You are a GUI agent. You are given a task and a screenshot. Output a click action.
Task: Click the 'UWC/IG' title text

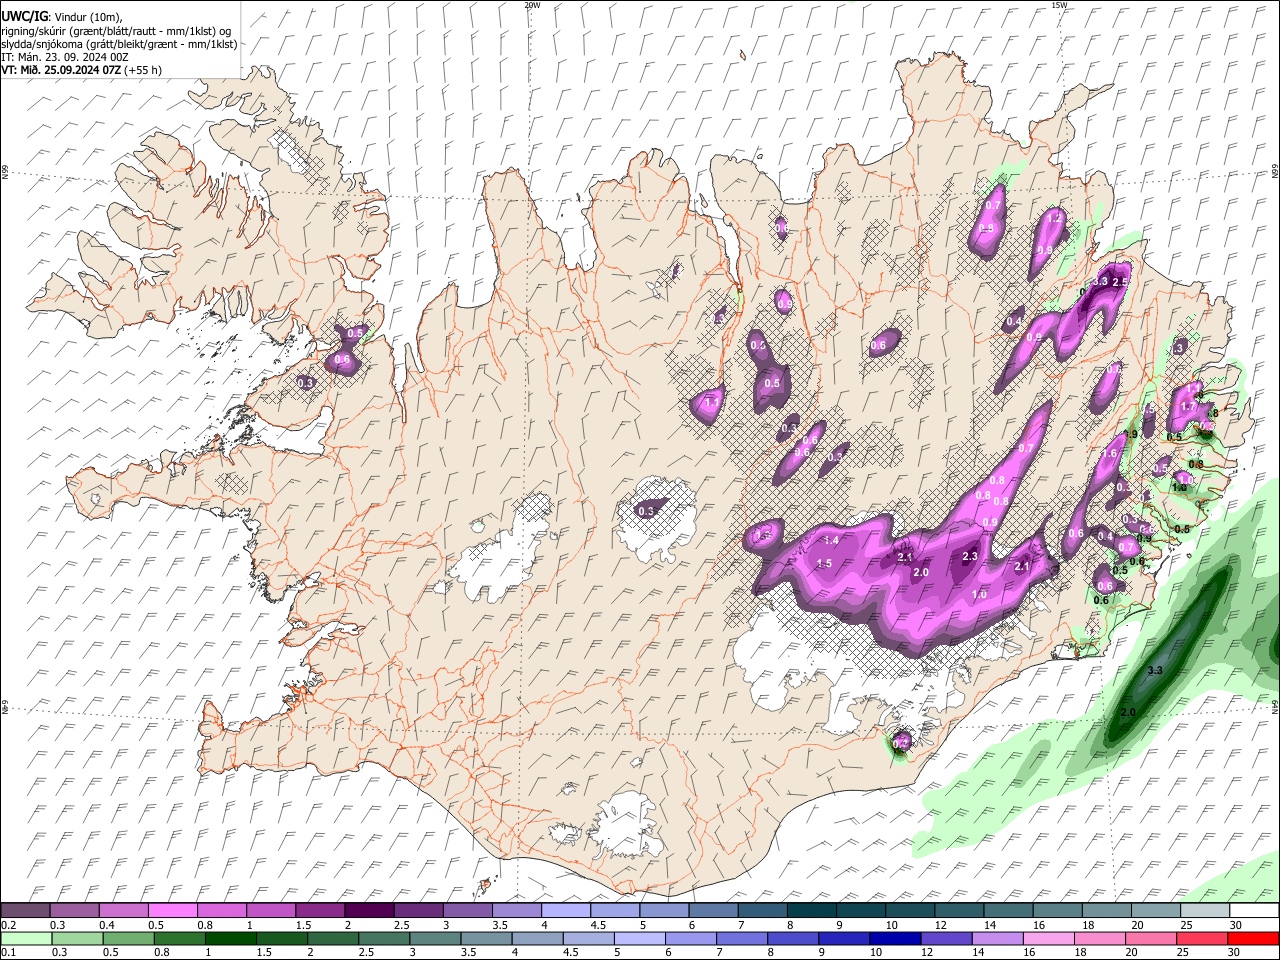[x=23, y=16]
